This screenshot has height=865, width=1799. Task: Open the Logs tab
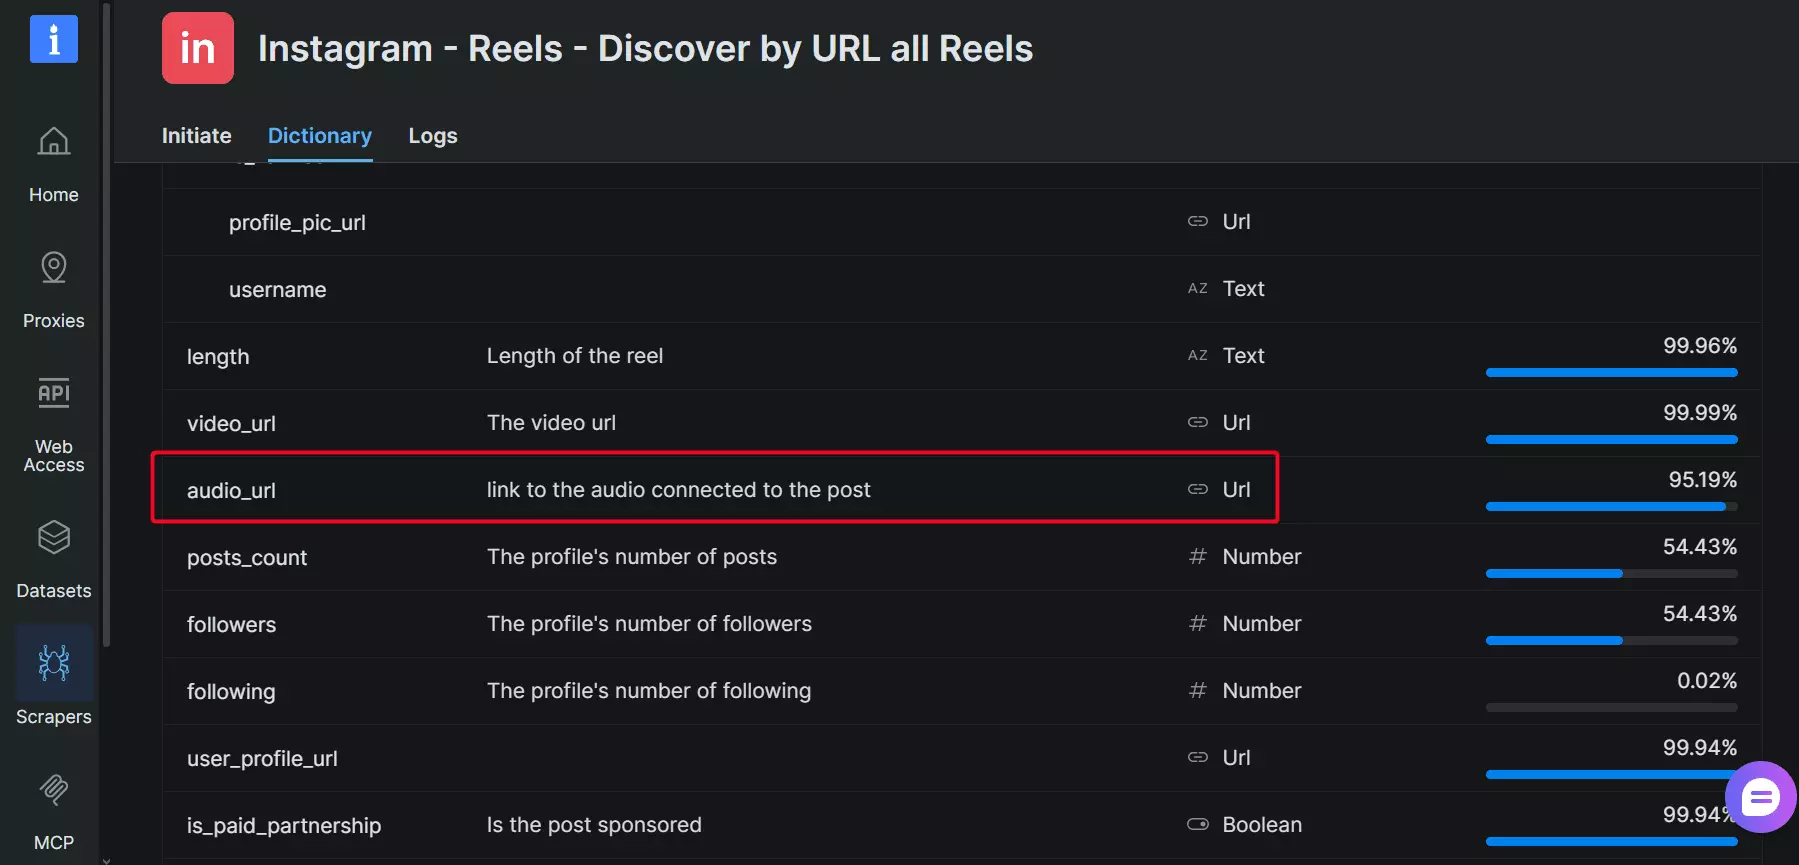coord(432,135)
